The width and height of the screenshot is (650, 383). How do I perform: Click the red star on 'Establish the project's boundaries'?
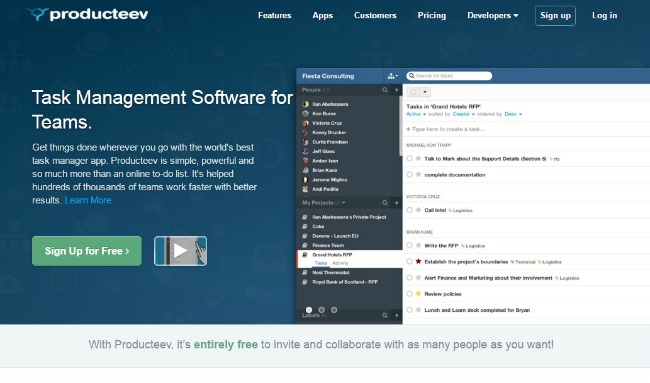[x=418, y=262]
